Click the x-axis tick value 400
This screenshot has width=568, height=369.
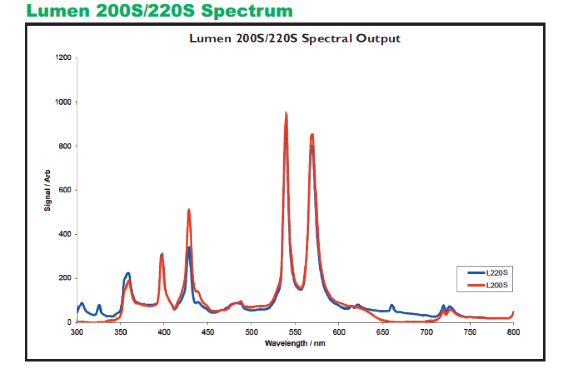pos(164,332)
